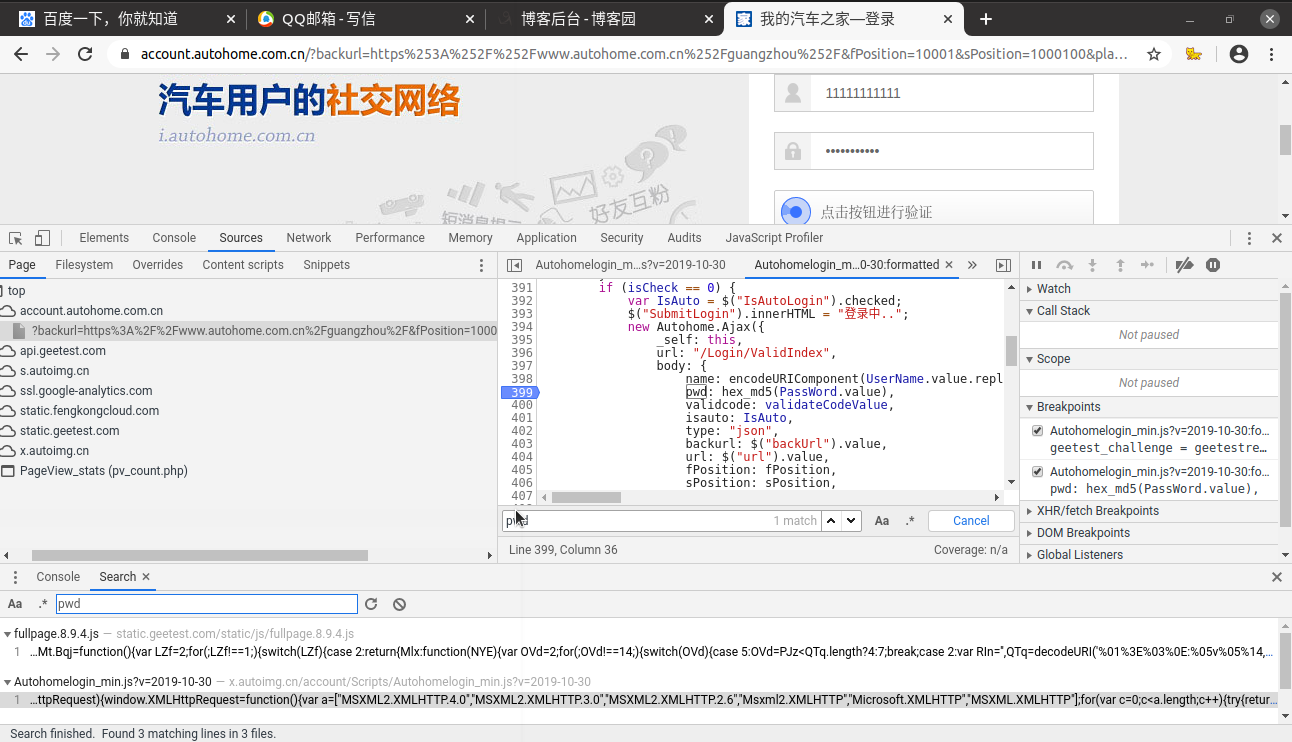Open the Chrome main menu

coord(1270,55)
